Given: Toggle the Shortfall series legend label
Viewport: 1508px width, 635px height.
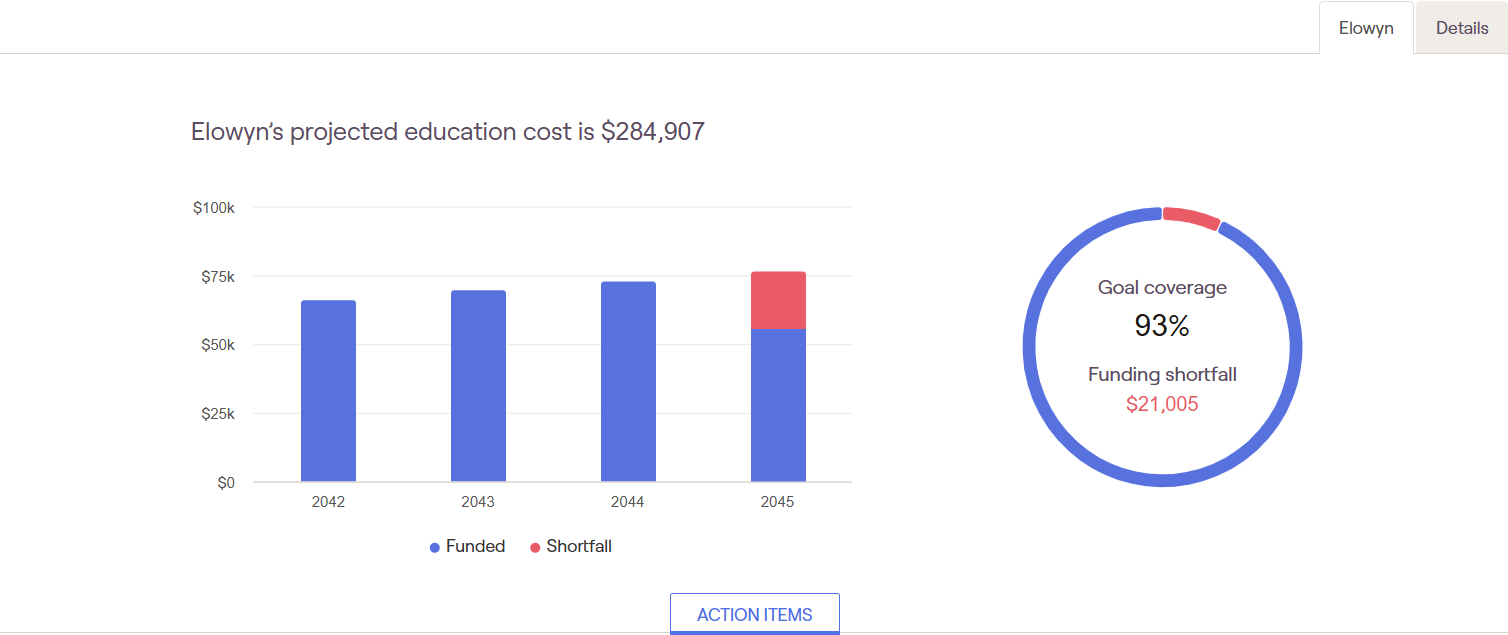Looking at the screenshot, I should tap(579, 546).
